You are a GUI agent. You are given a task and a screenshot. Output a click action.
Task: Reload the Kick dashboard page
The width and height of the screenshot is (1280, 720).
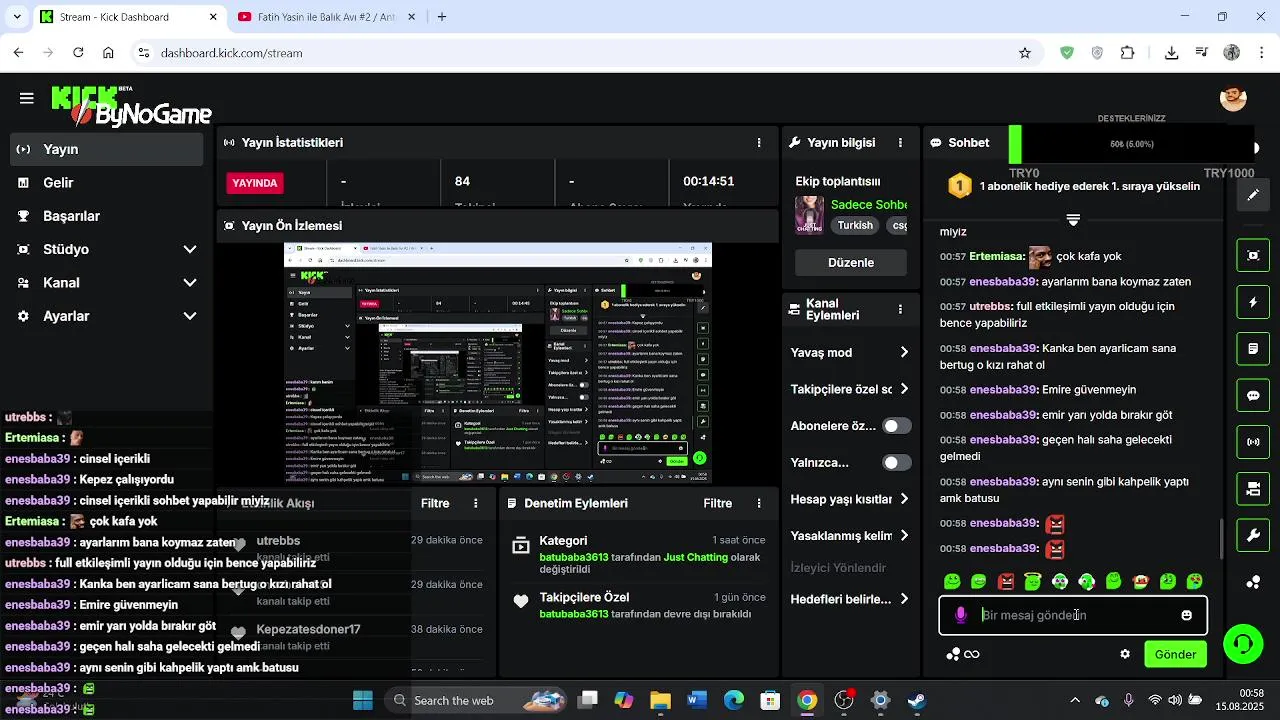point(78,53)
